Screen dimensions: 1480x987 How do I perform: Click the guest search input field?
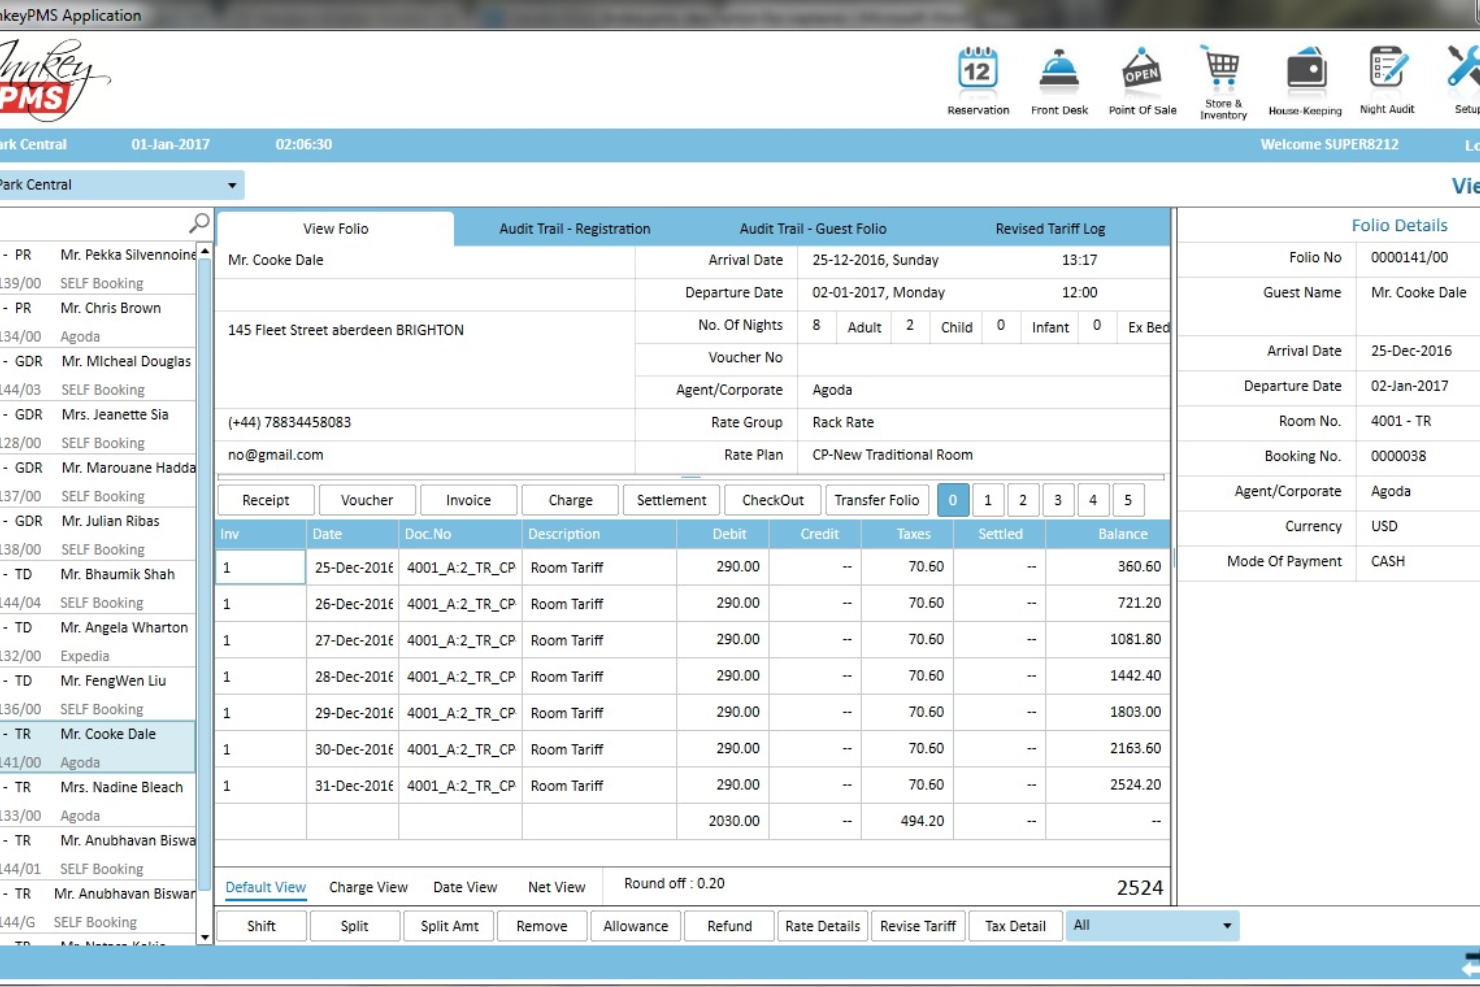pyautogui.click(x=95, y=222)
